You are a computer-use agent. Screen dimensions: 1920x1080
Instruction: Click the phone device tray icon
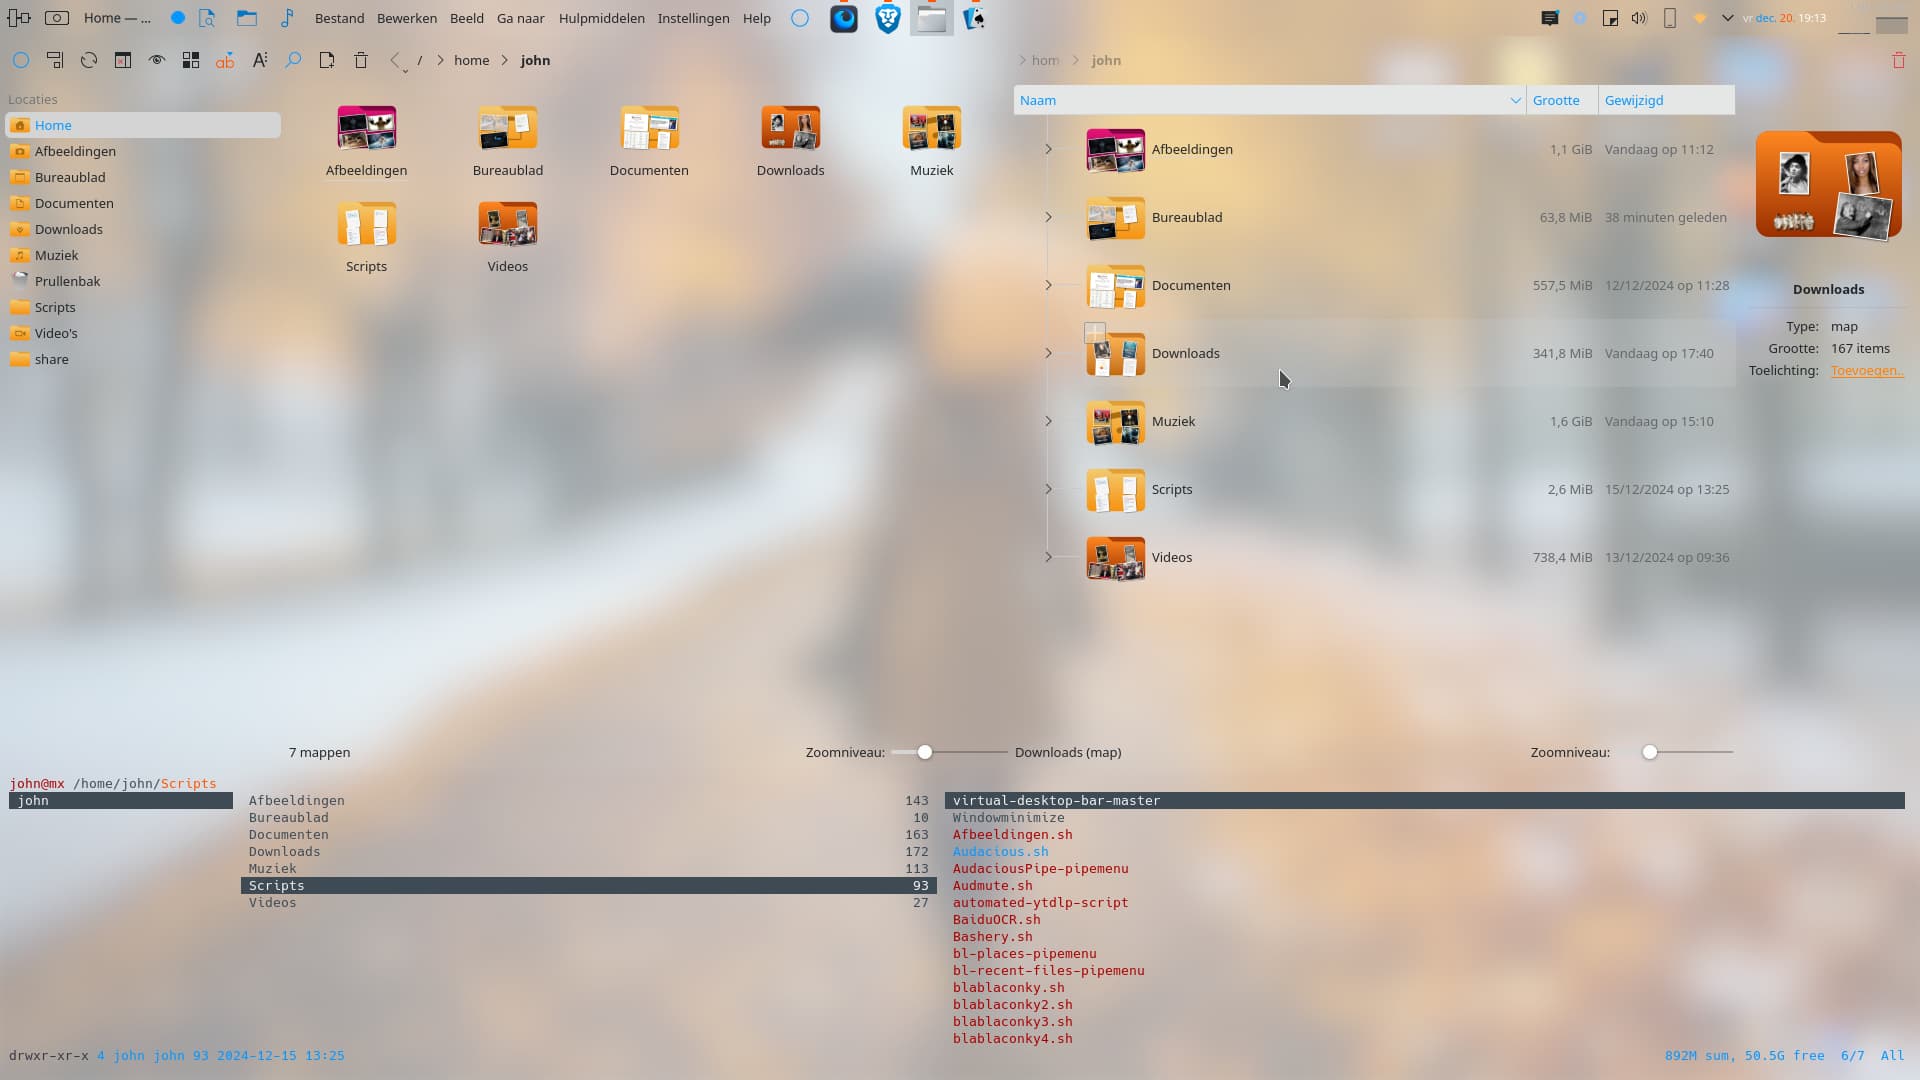[1669, 18]
